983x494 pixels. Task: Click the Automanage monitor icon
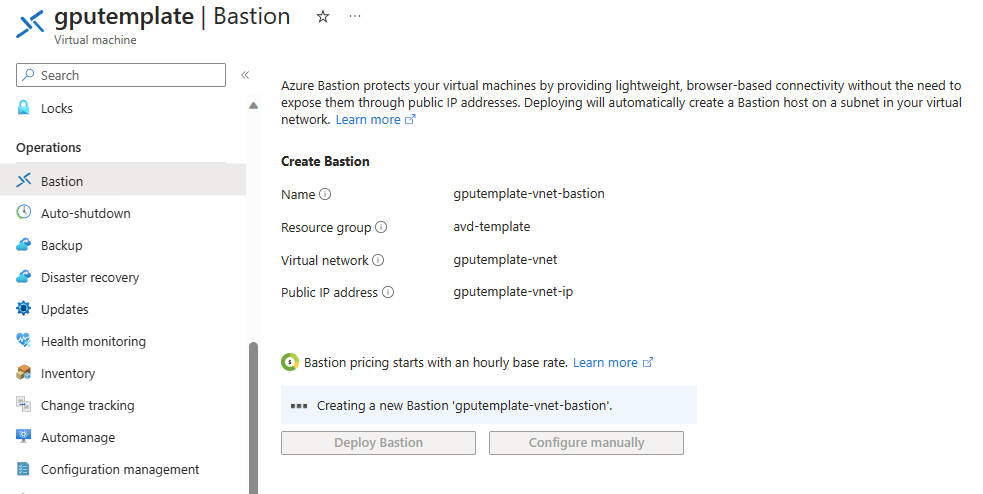(x=23, y=436)
